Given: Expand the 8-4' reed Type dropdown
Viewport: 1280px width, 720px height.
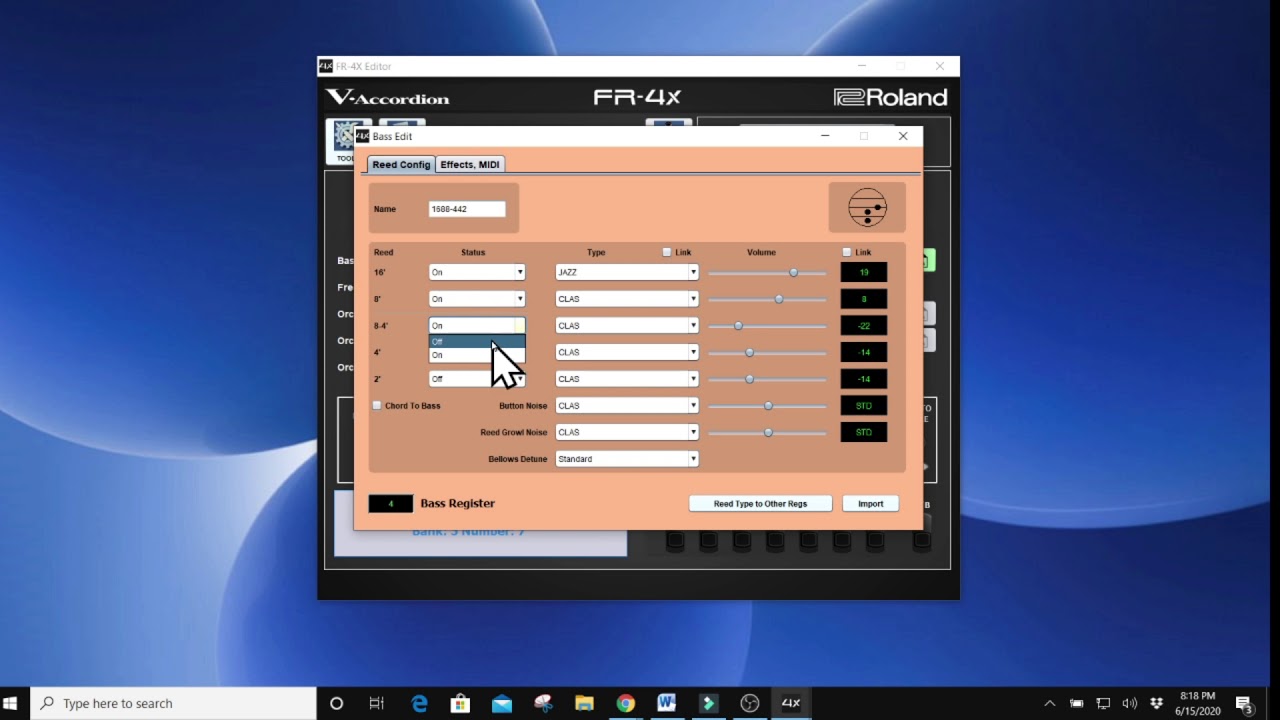Looking at the screenshot, I should 627,325.
